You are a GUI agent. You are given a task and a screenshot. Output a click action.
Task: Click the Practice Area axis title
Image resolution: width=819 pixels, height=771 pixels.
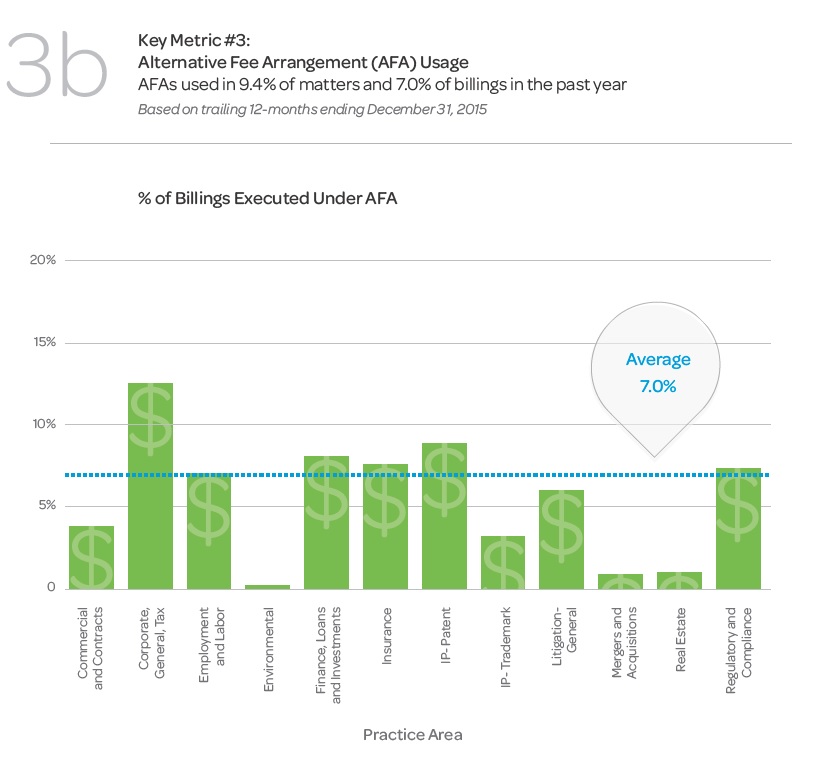click(x=412, y=734)
